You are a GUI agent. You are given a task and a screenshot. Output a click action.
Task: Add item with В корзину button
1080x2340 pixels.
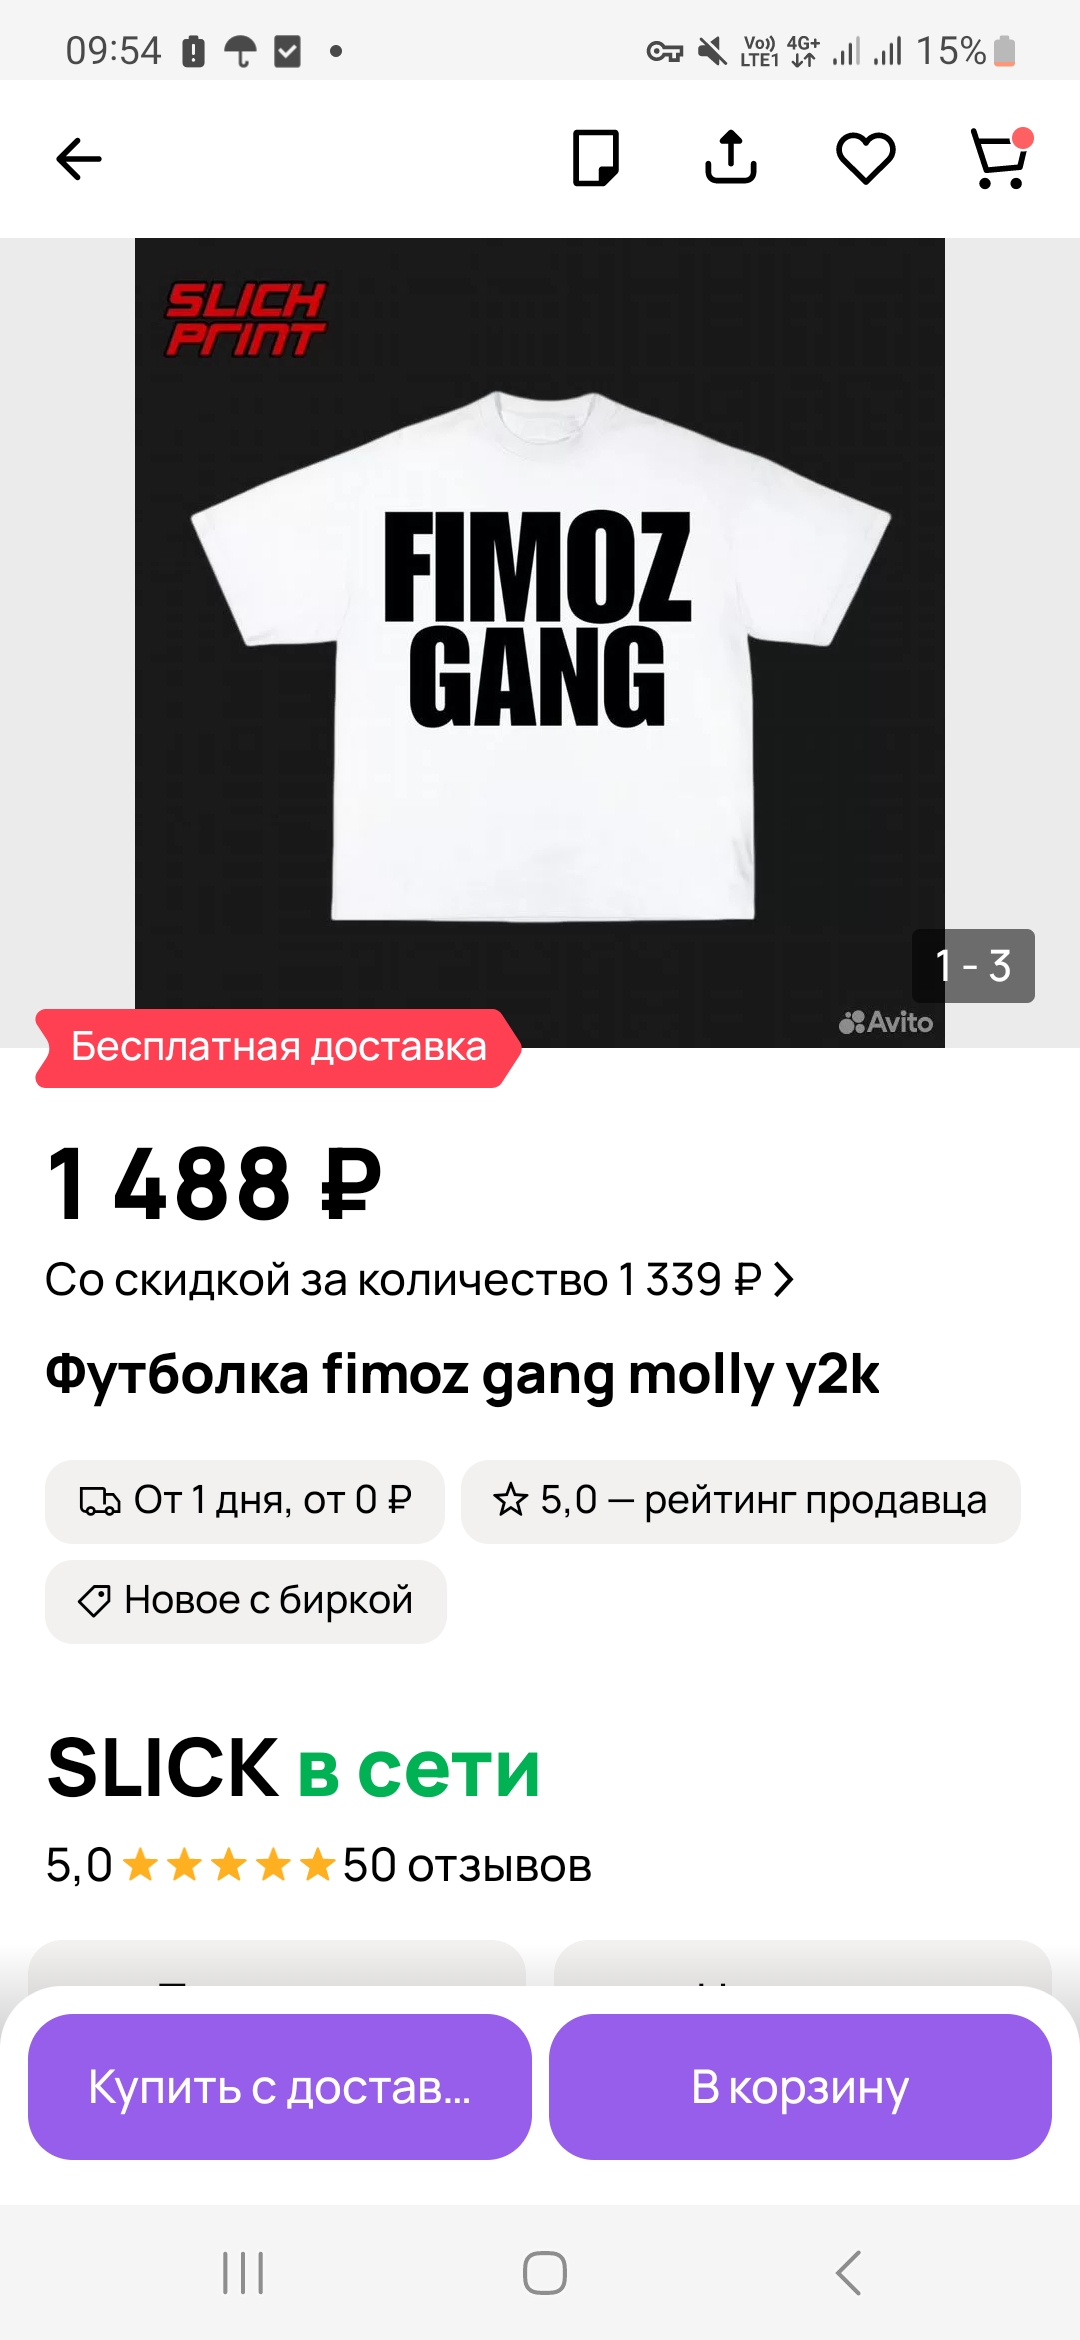point(800,2087)
